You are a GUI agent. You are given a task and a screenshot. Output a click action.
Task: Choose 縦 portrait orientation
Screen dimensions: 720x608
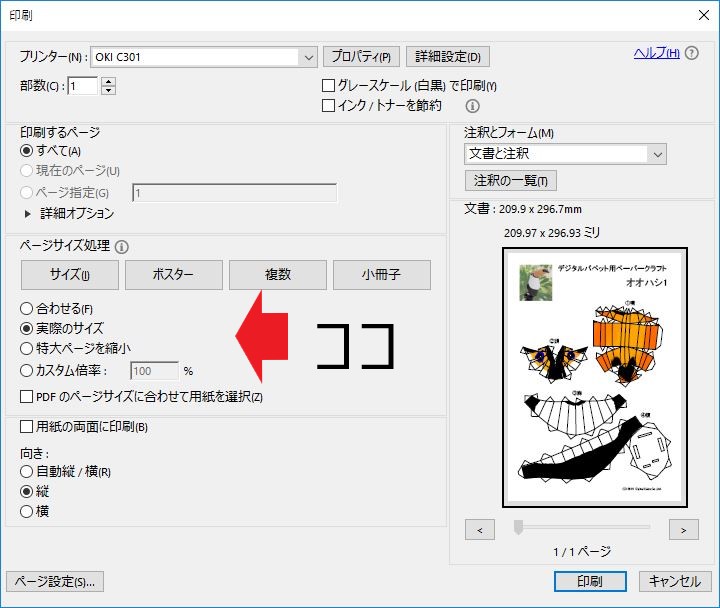(x=27, y=491)
